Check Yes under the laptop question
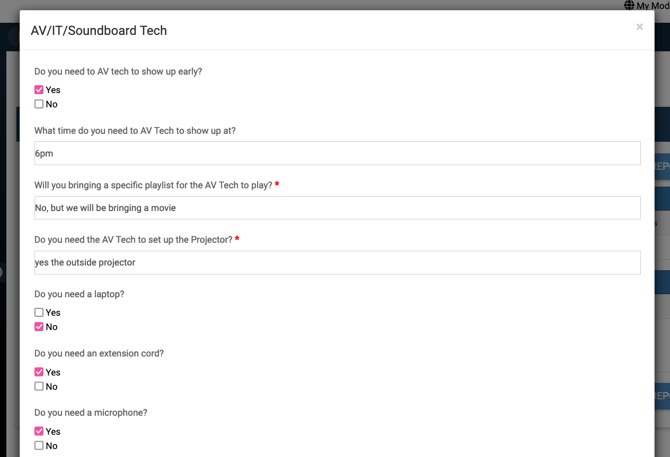Image resolution: width=670 pixels, height=457 pixels. pos(39,313)
